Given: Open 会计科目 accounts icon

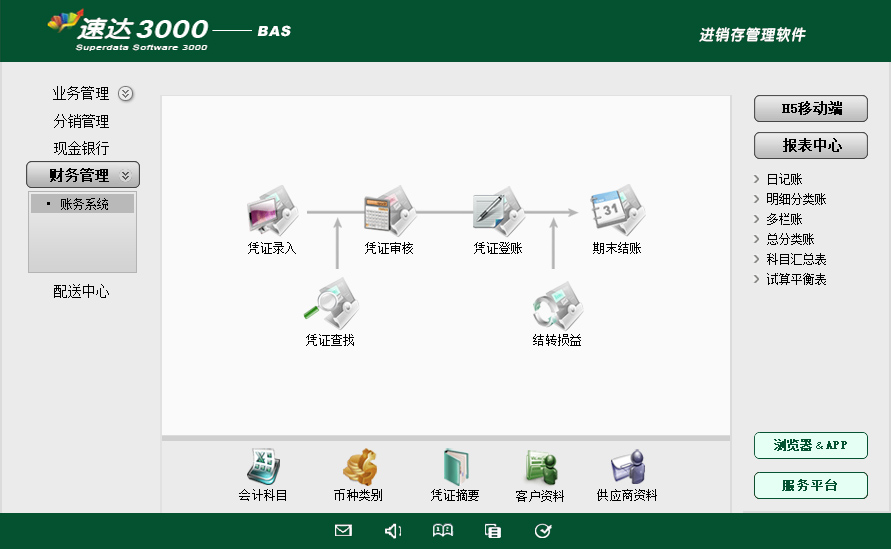Looking at the screenshot, I should coord(263,467).
